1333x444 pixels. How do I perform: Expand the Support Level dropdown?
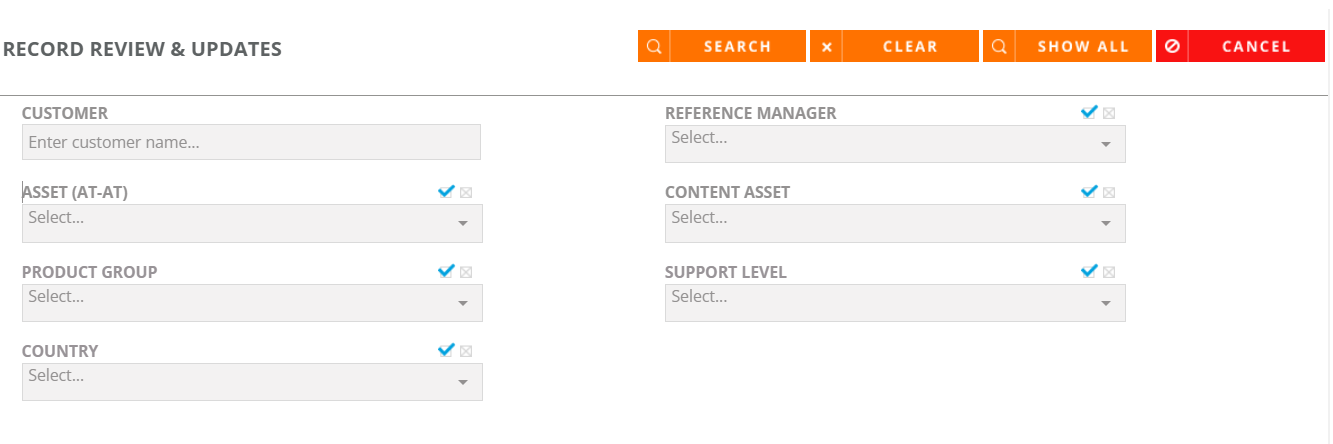(895, 303)
